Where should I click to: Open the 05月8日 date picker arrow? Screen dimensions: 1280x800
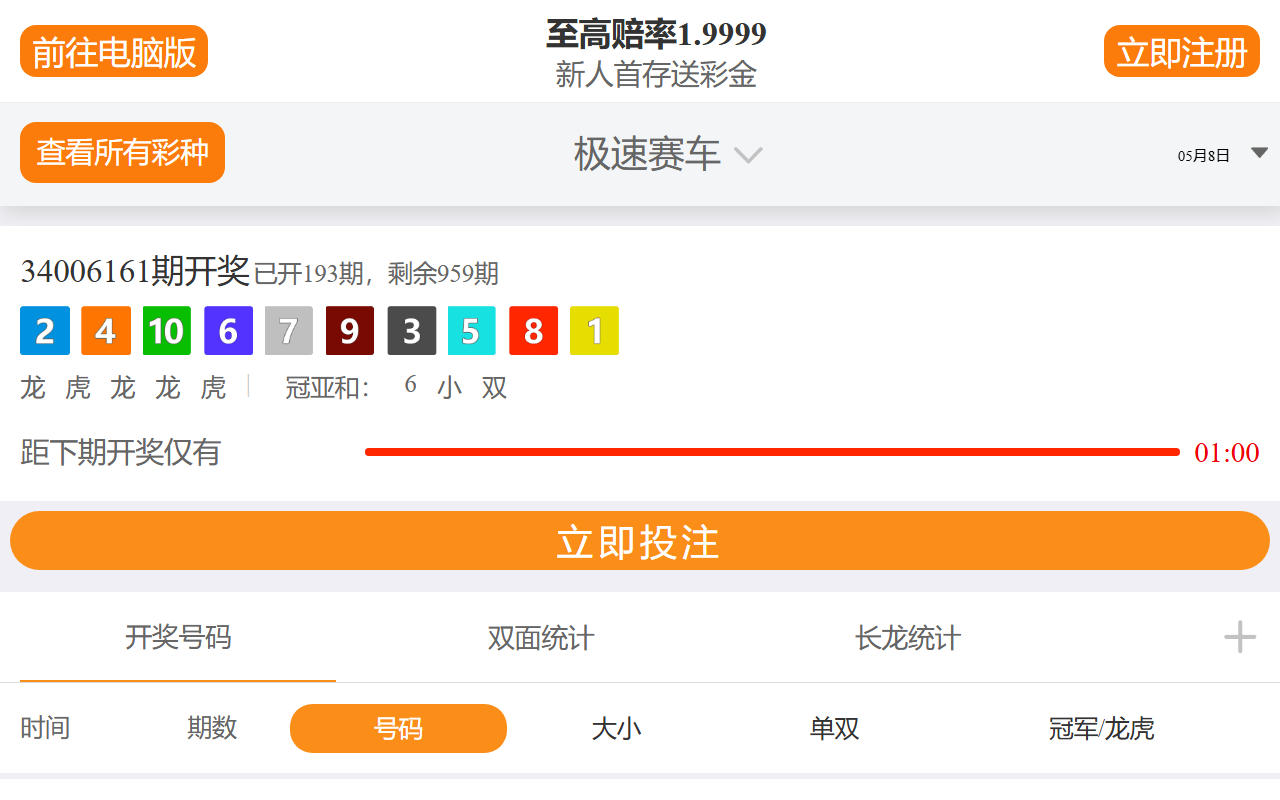click(x=1260, y=153)
